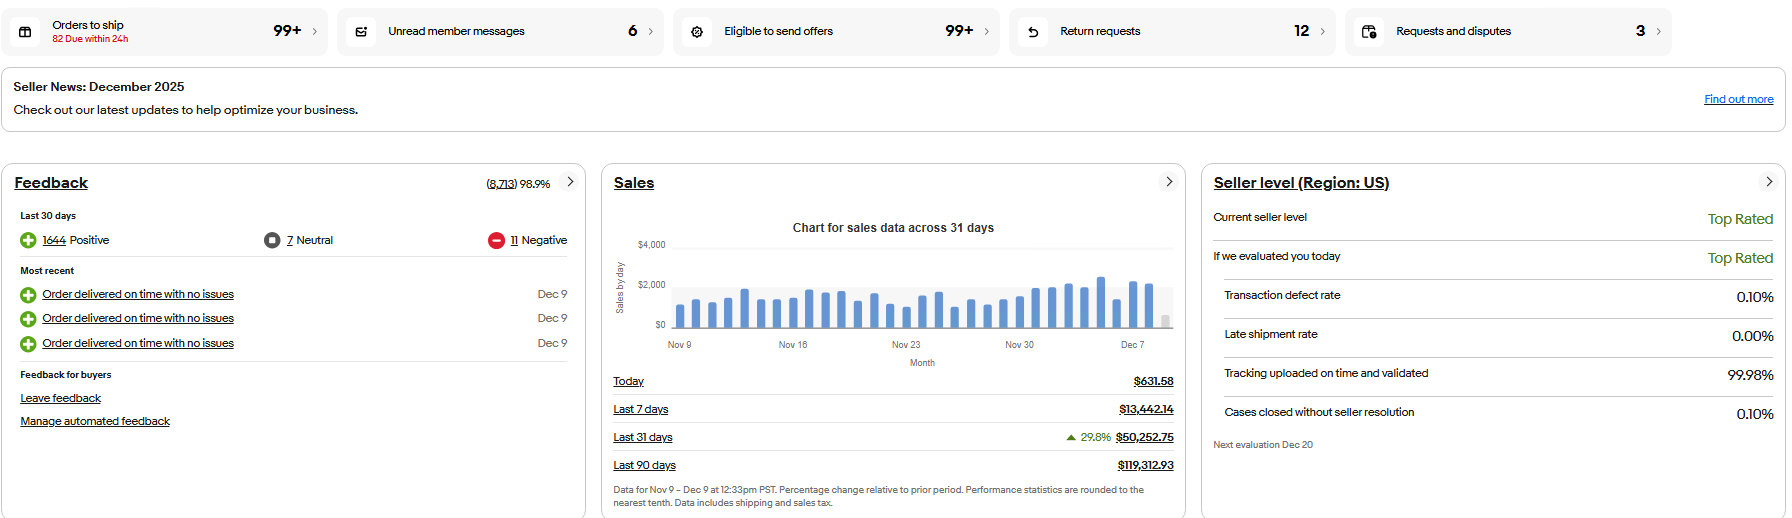
Task: Click the Requests and disputes icon
Action: click(x=1369, y=32)
